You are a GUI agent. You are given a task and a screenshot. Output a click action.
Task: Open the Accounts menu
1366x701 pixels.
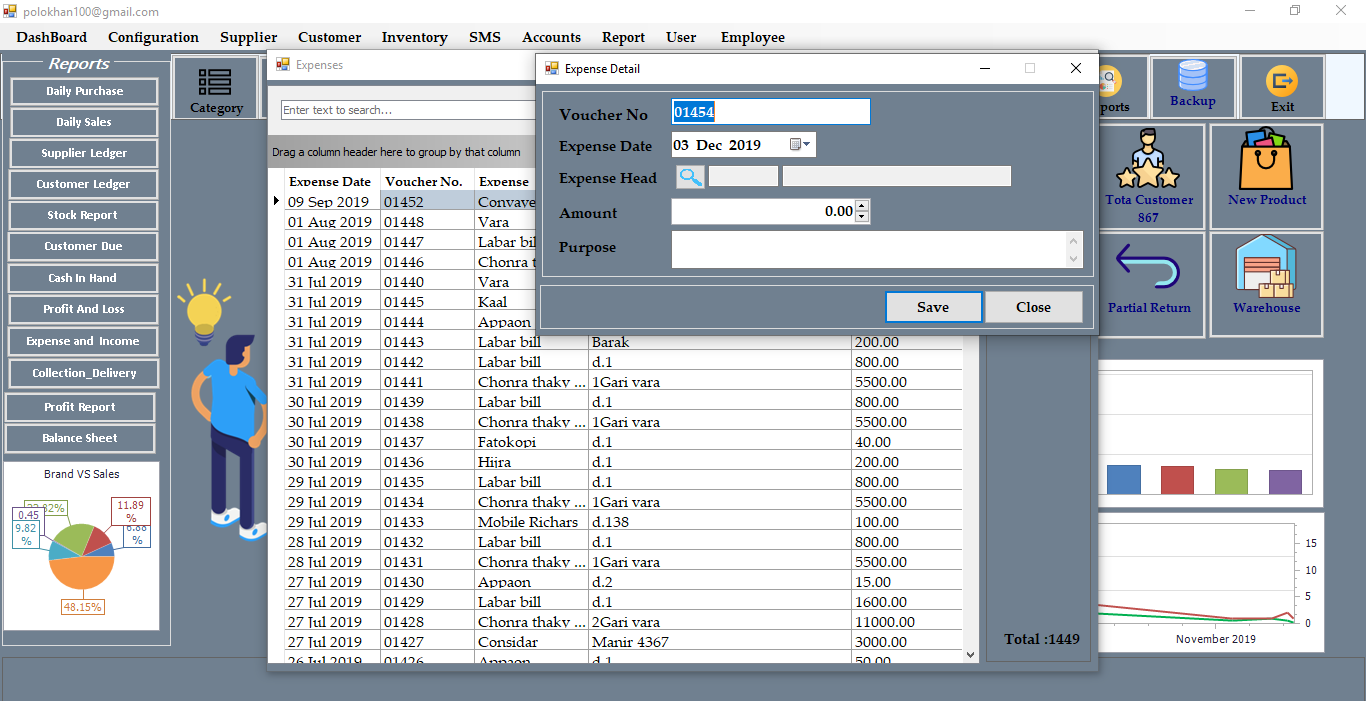click(x=551, y=37)
